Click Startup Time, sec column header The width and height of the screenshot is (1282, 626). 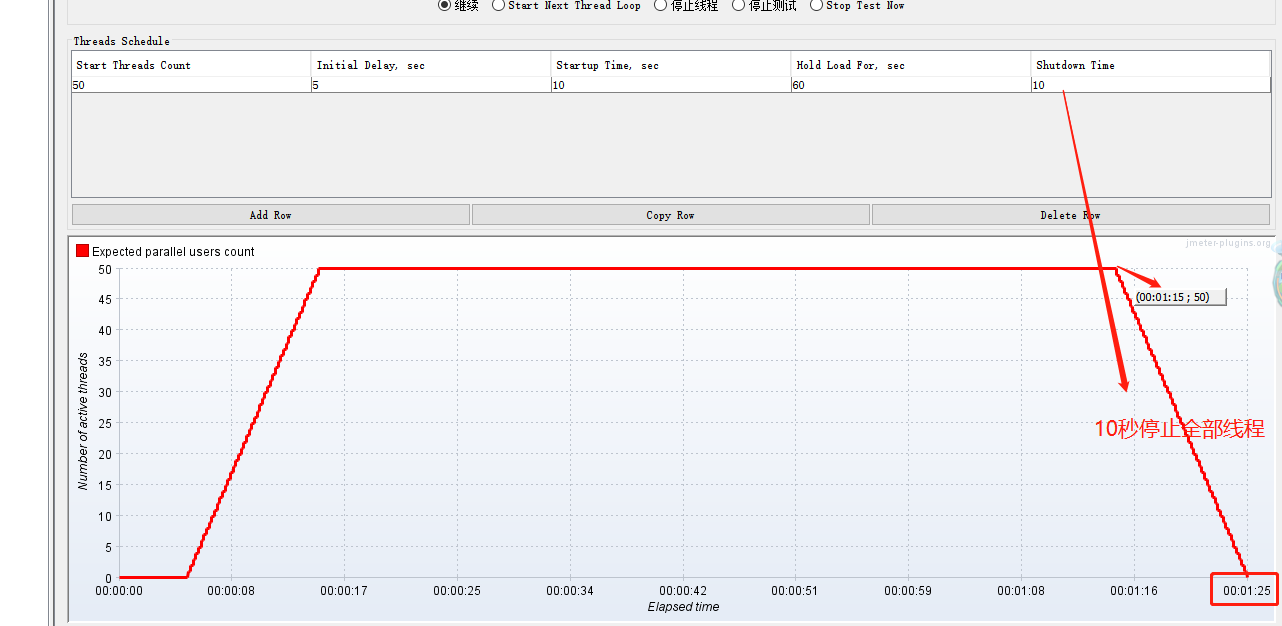671,65
